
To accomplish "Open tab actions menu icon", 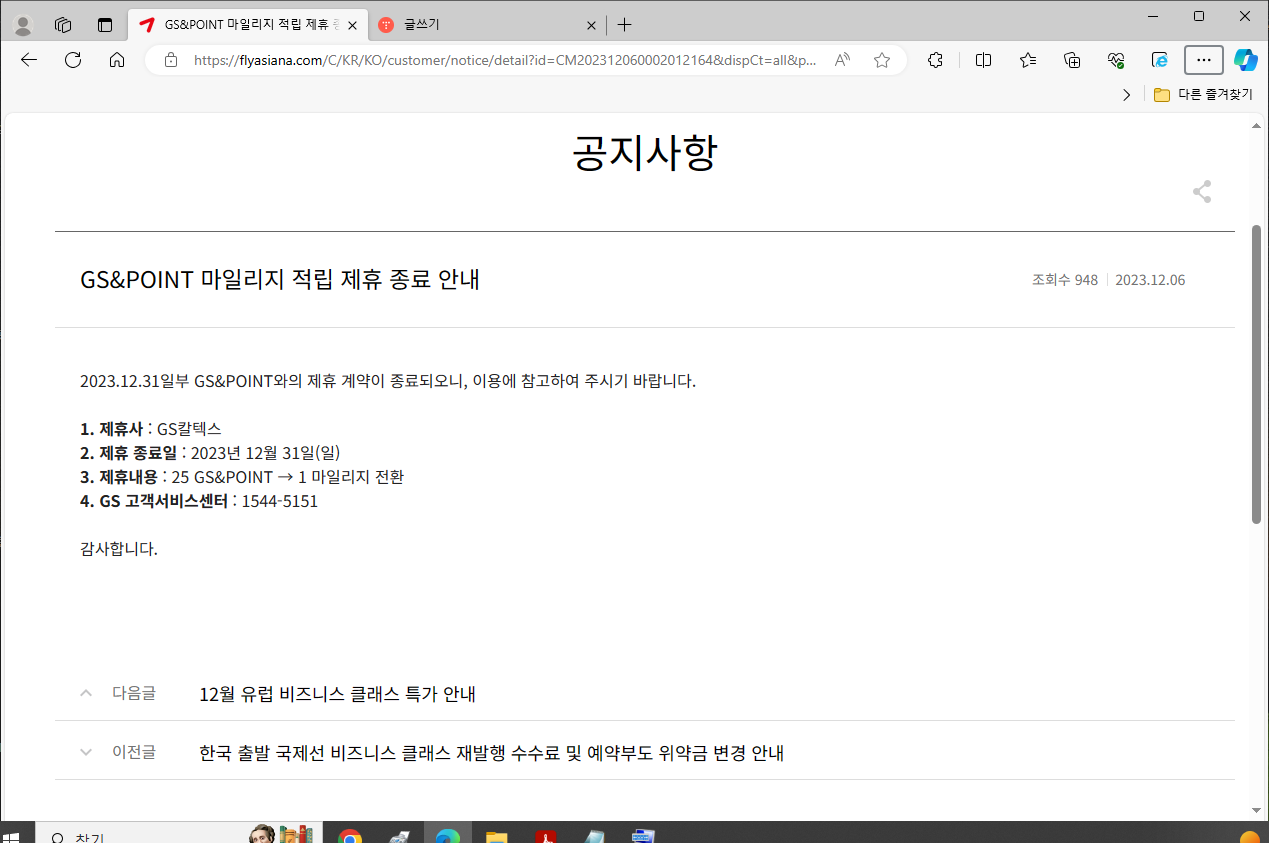I will click(x=105, y=25).
